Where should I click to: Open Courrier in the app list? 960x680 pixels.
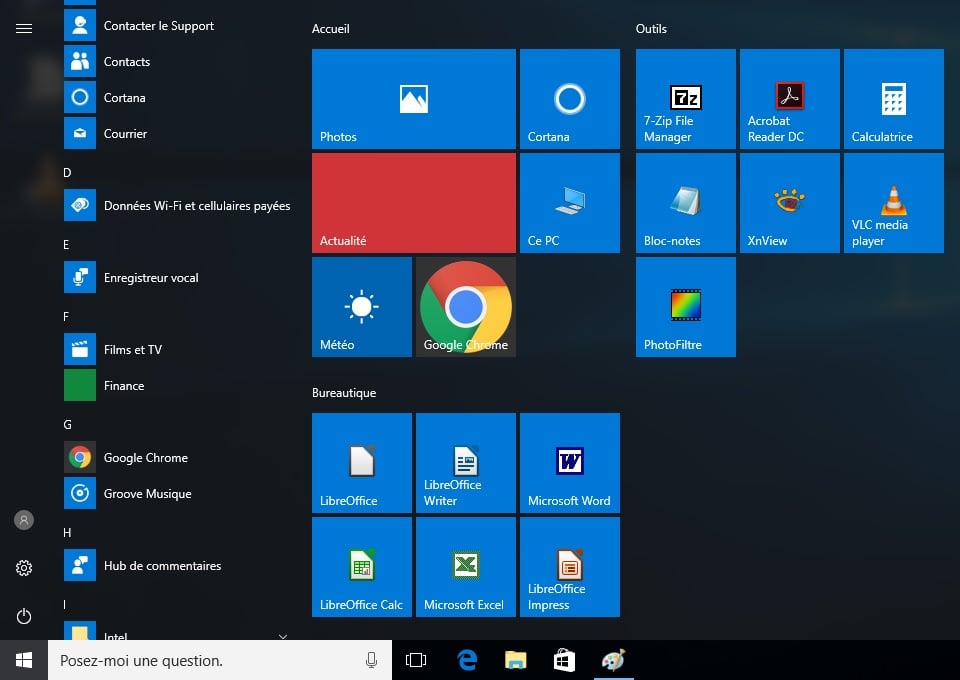click(x=178, y=133)
